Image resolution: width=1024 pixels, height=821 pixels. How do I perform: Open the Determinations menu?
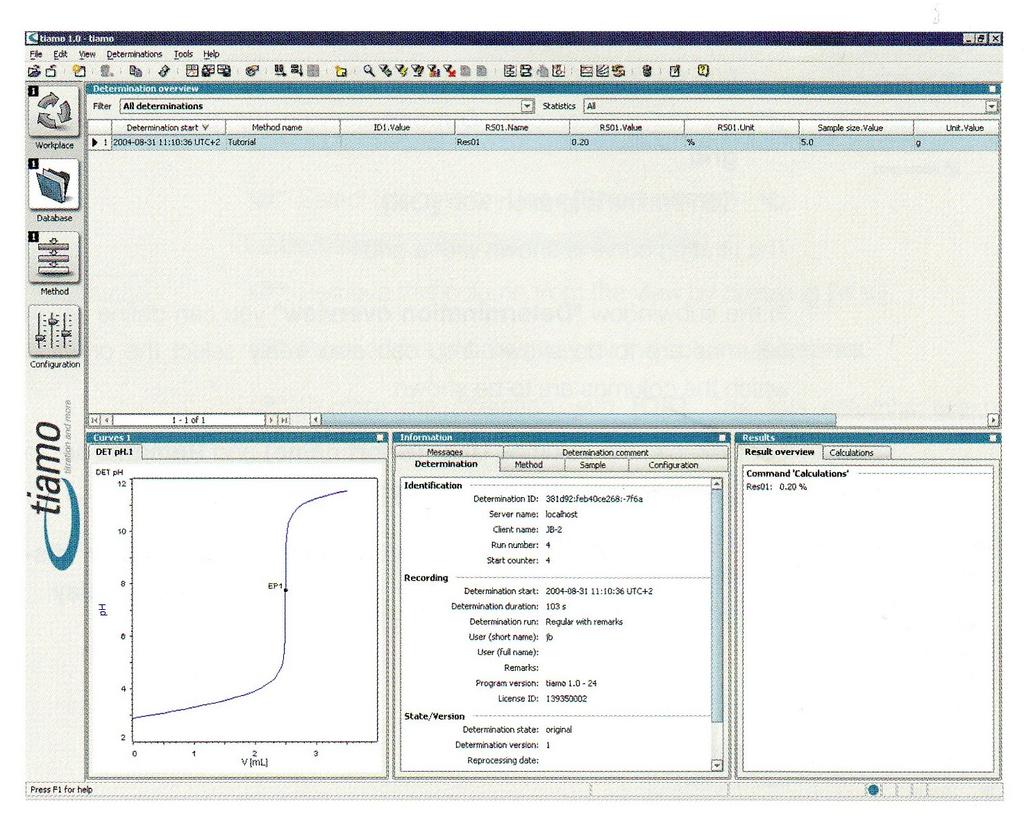pos(135,54)
